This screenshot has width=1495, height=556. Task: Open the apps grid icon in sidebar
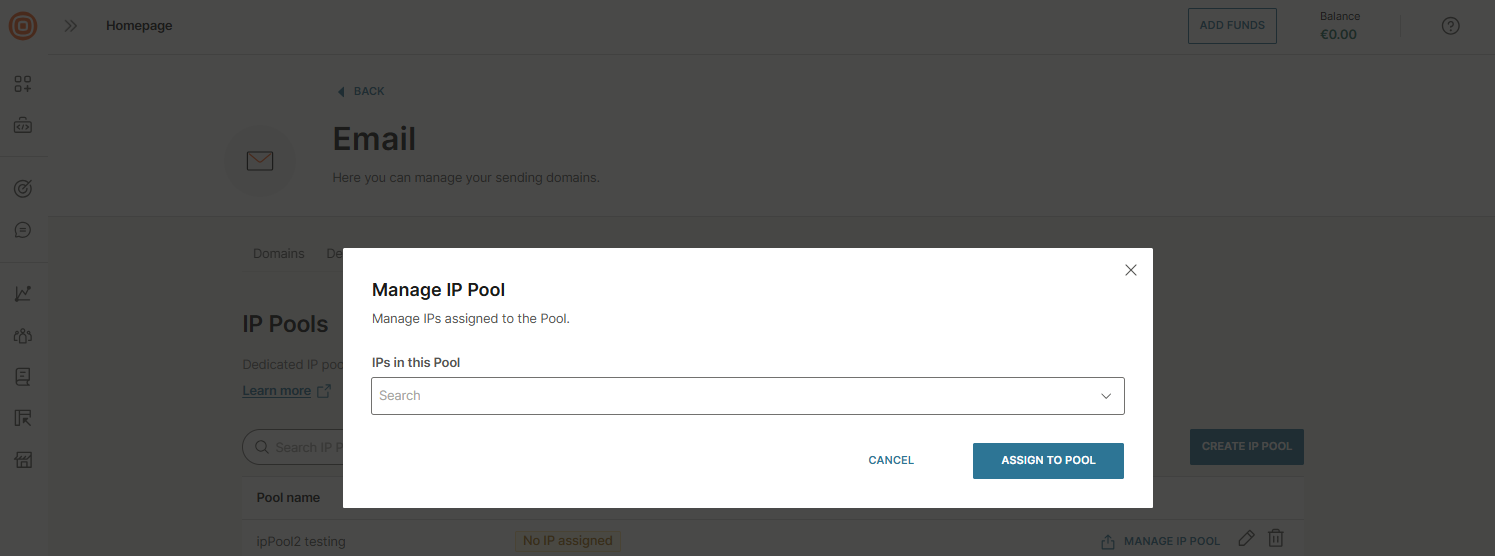pos(23,84)
